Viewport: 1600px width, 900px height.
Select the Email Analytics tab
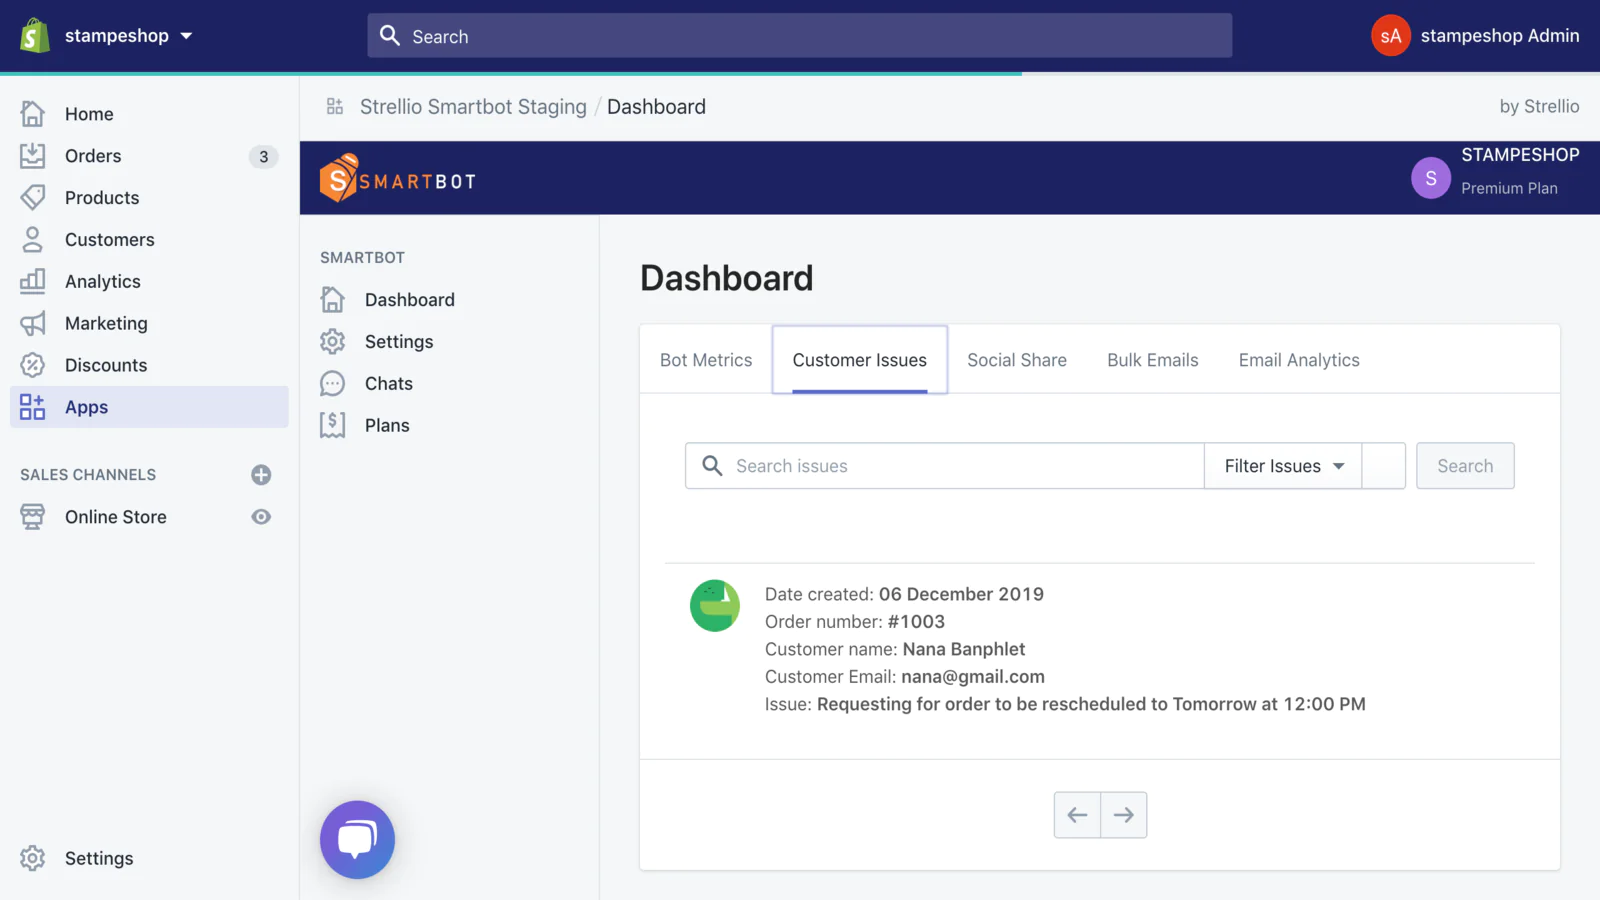(x=1298, y=360)
